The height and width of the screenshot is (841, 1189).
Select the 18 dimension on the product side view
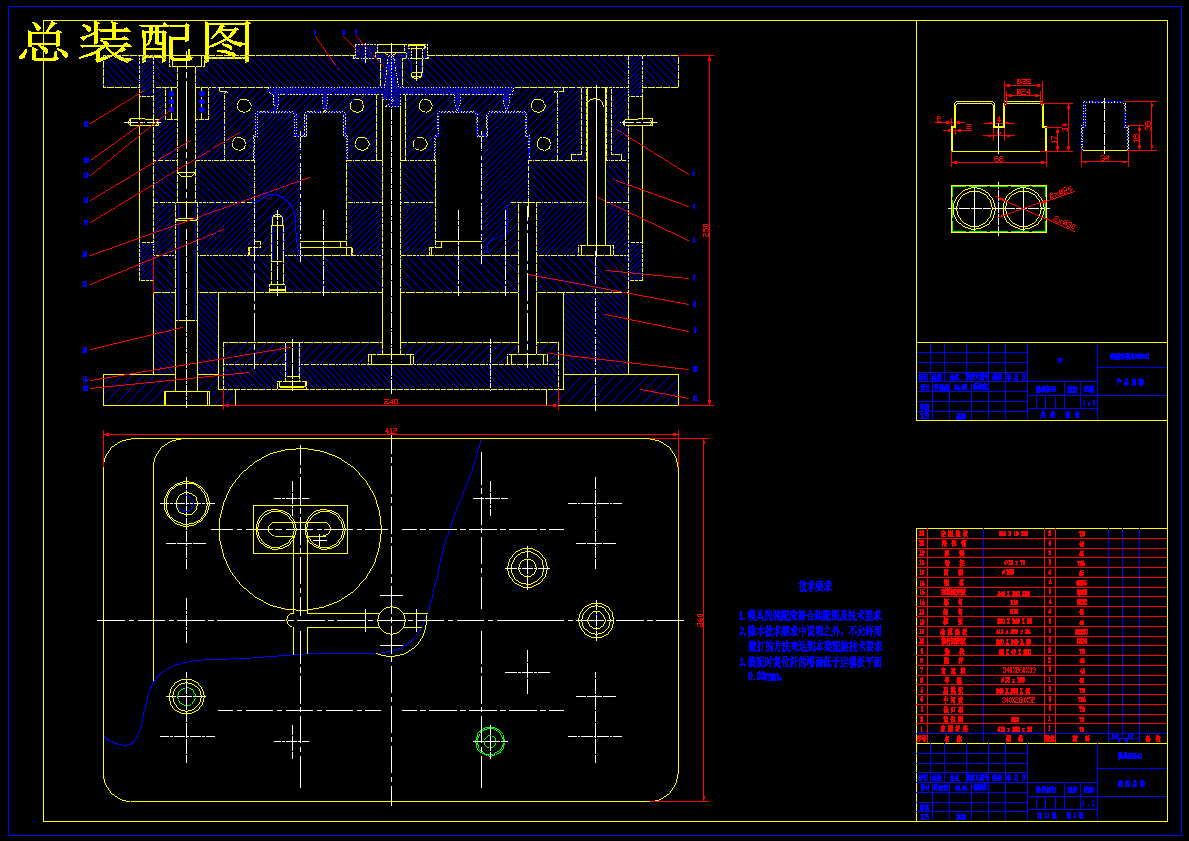tap(1137, 138)
